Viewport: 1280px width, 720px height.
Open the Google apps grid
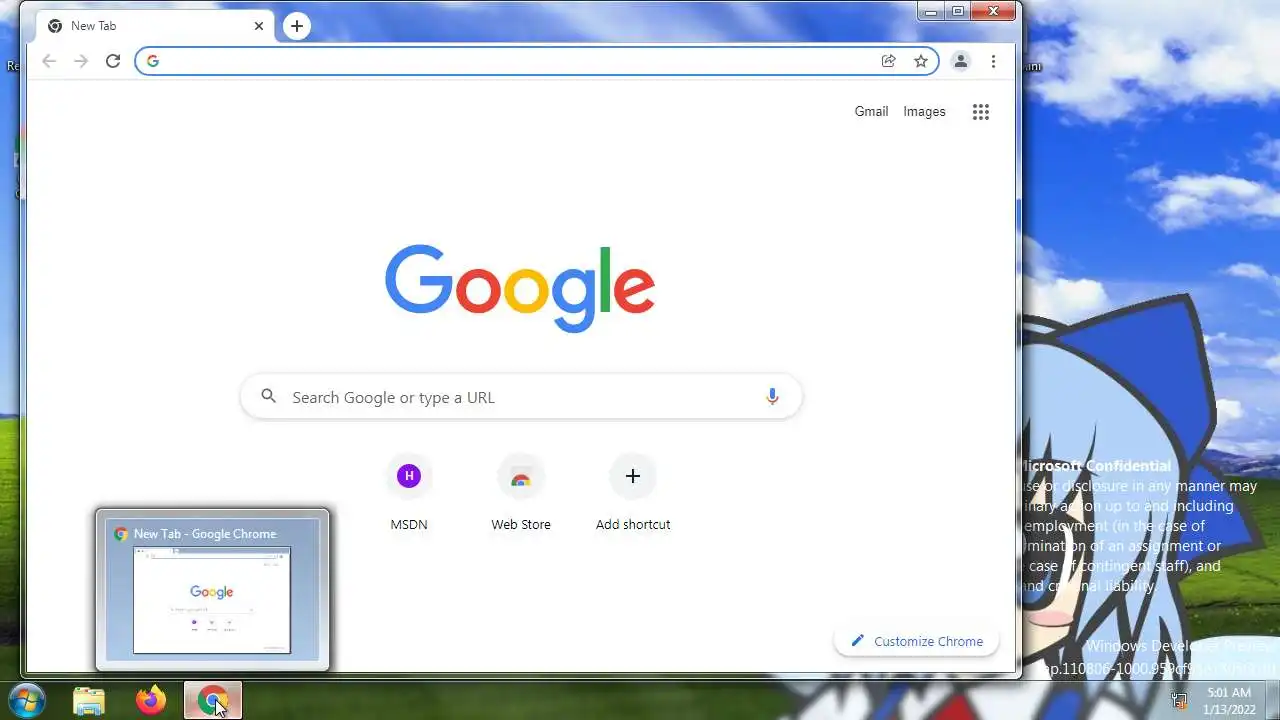point(981,112)
